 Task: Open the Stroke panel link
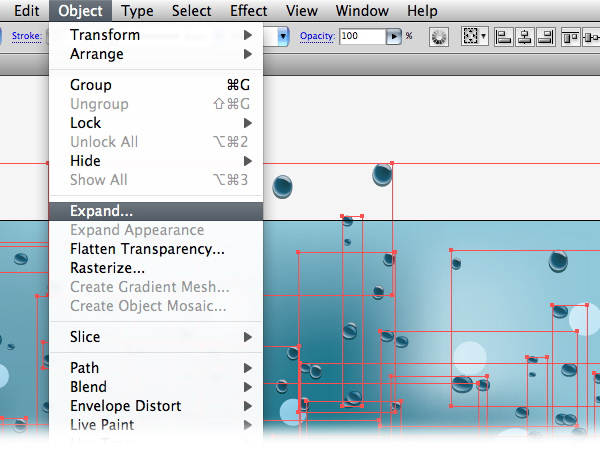coord(27,36)
